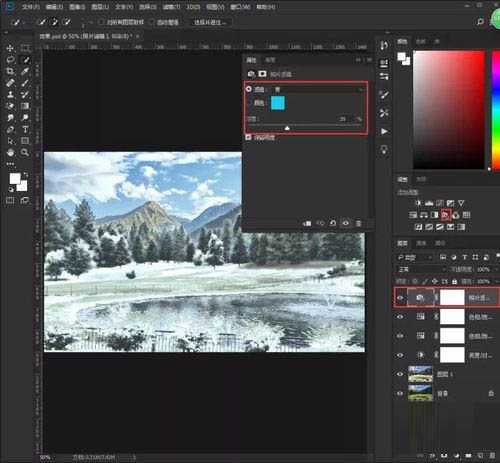Open the Filter menu in menu bar

171,7
